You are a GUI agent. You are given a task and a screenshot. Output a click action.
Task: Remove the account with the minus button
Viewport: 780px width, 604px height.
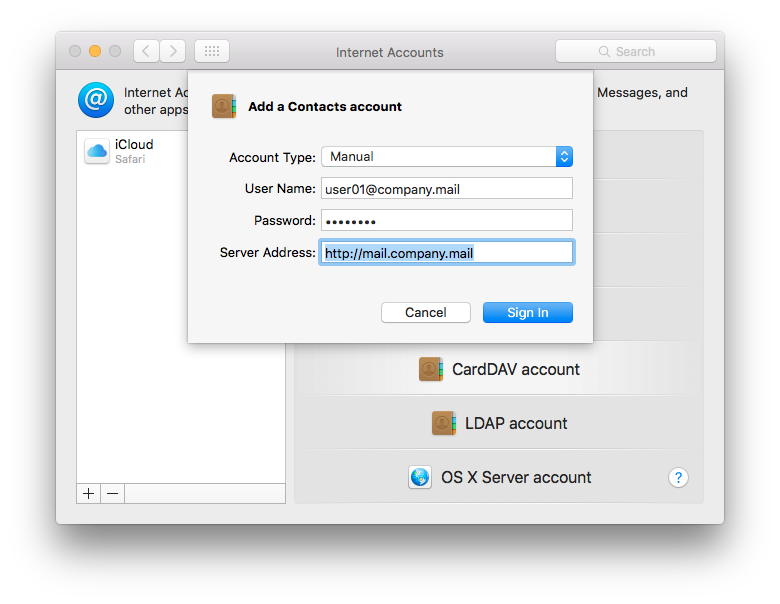(x=112, y=493)
